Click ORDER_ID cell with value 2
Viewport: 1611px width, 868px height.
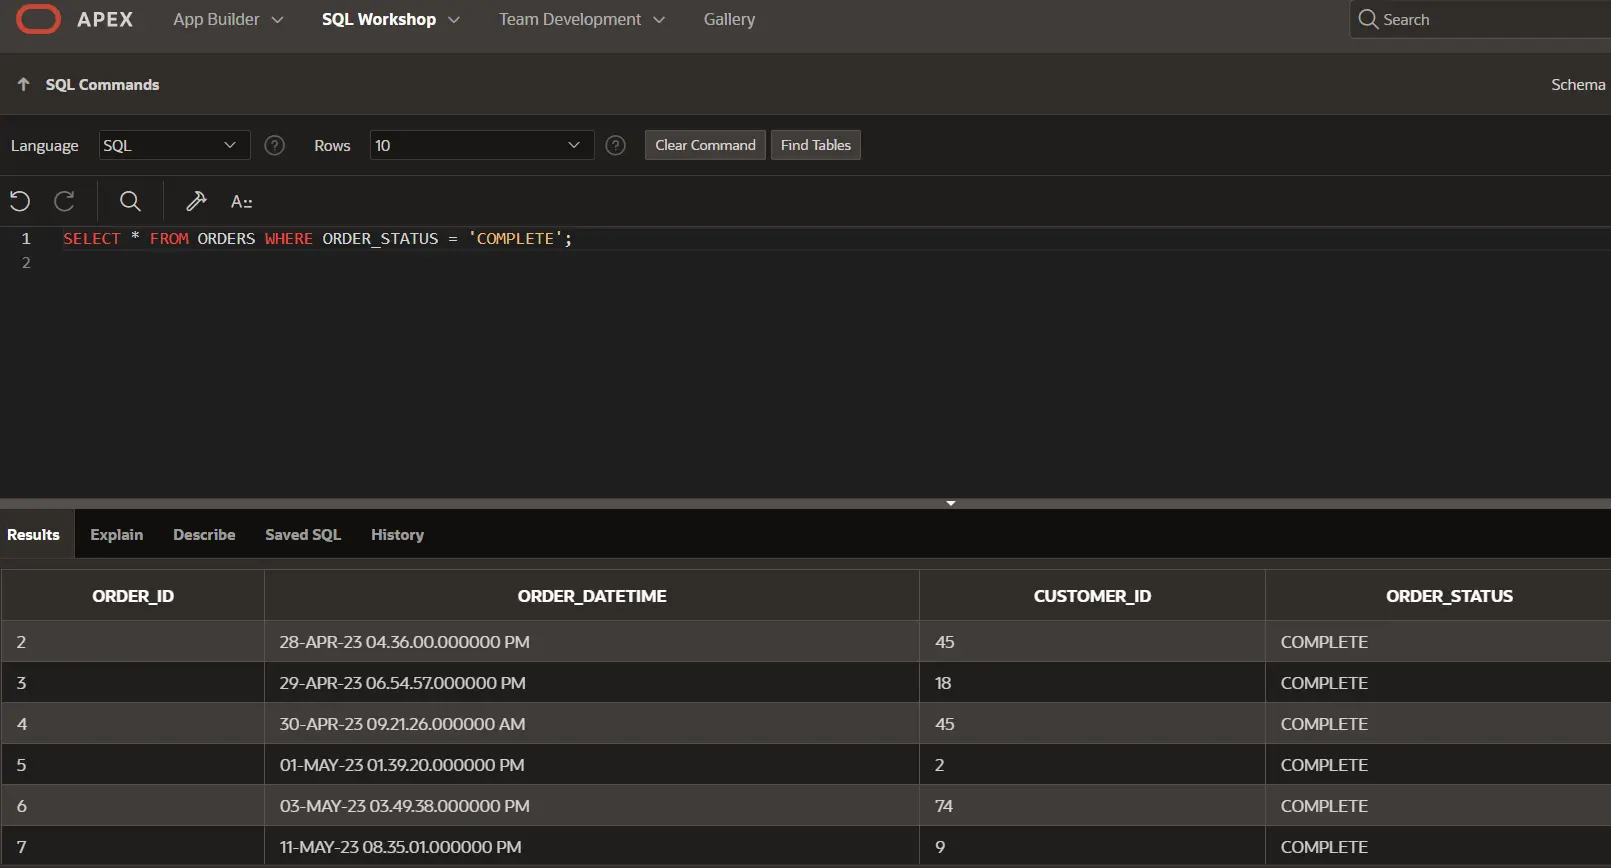click(133, 642)
